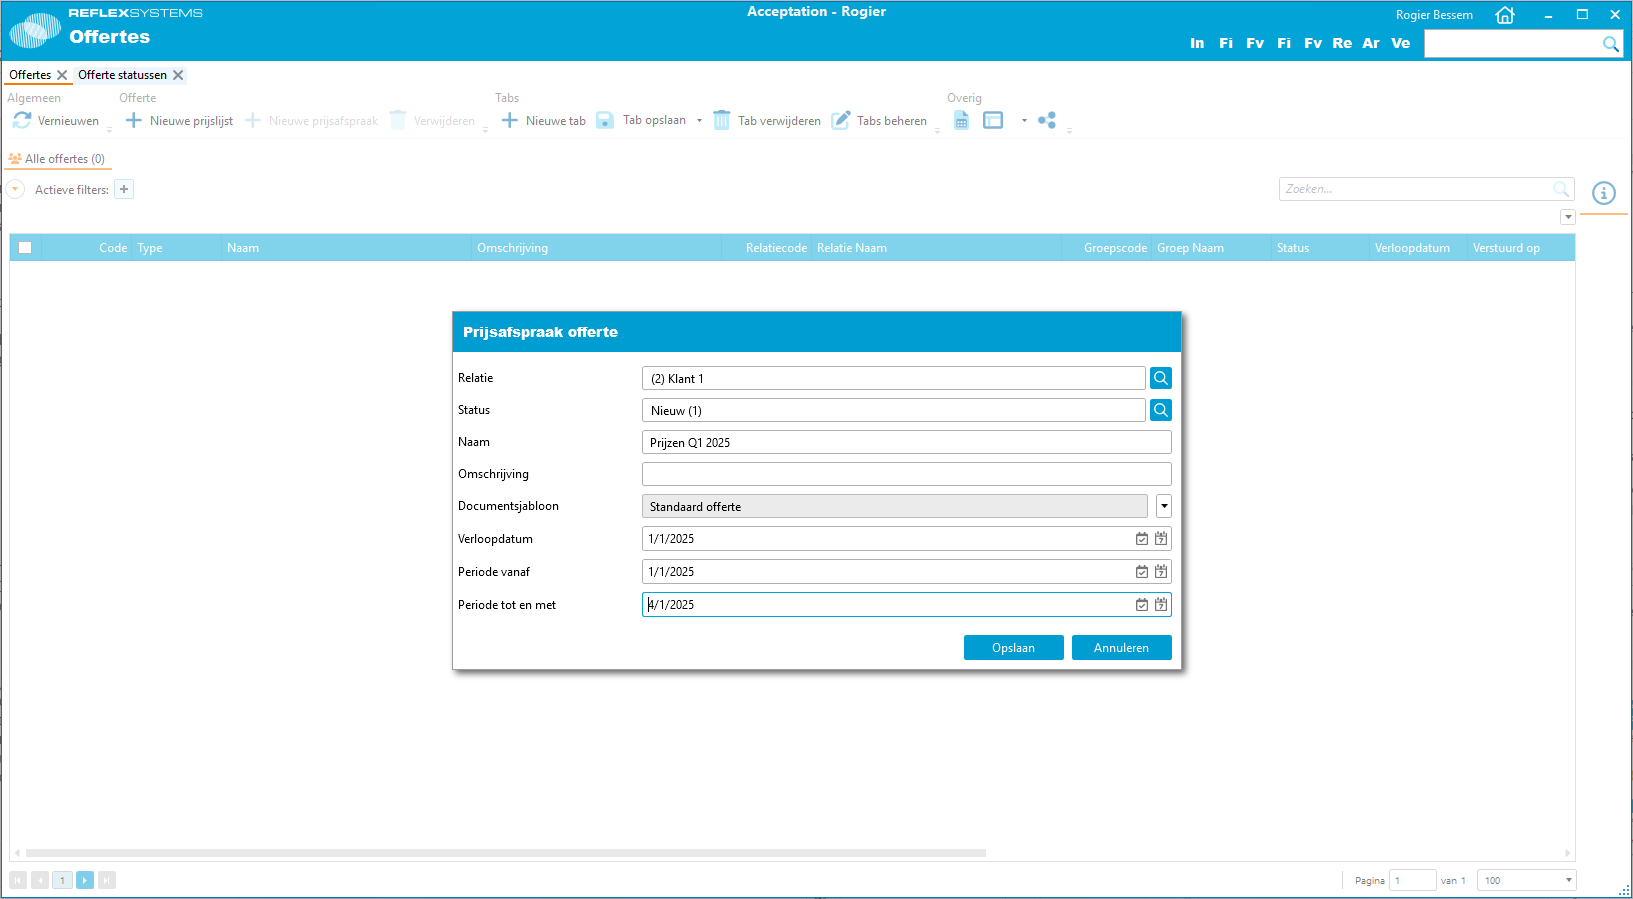Screen dimensions: 1633x899
Task: Open the page size dropdown showing 100
Action: point(1568,880)
